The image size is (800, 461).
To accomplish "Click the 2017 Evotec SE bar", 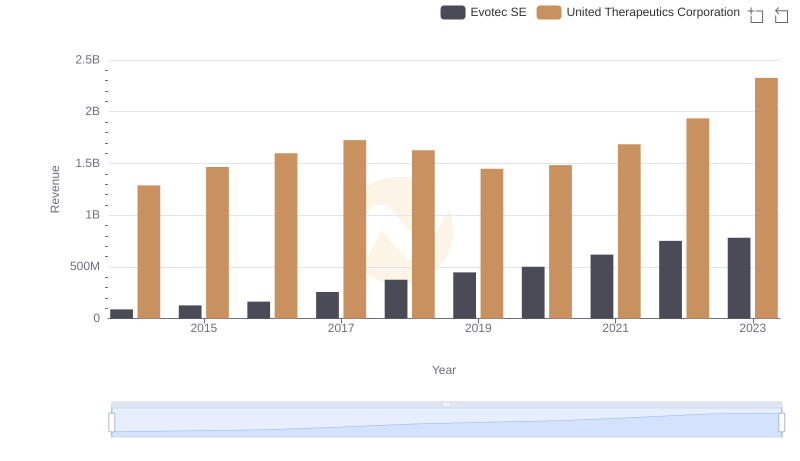I will click(x=327, y=305).
